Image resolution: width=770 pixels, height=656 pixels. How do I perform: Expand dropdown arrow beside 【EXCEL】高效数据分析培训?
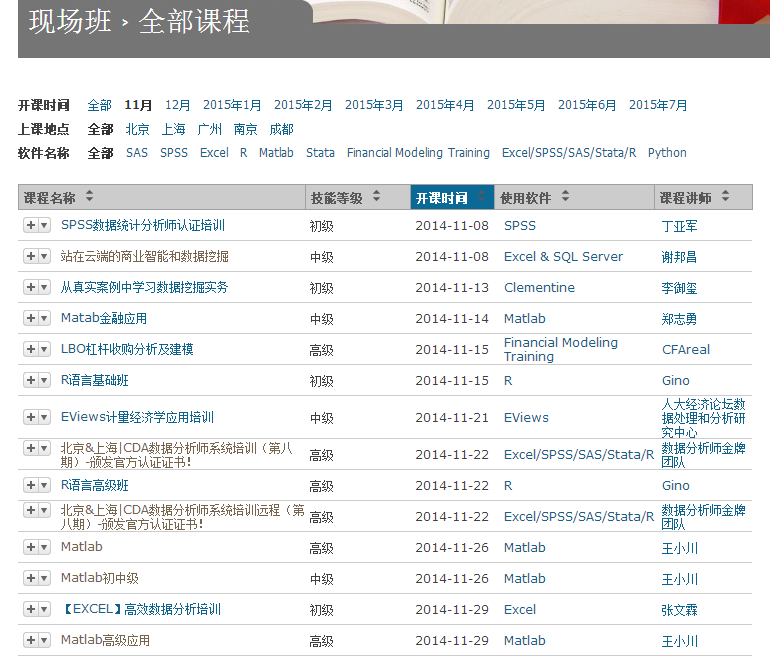(x=44, y=609)
